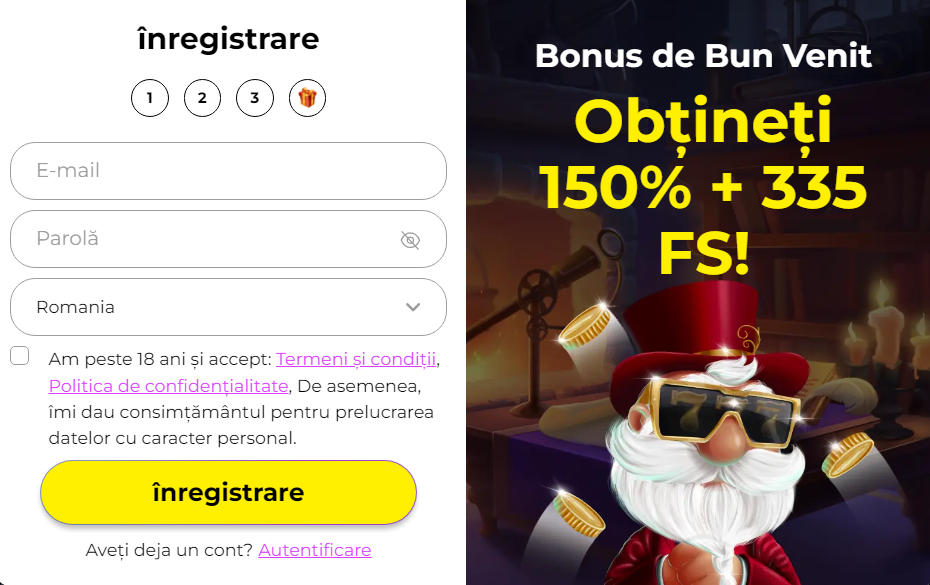930x585 pixels.
Task: Open Politica de confidențialitate link
Action: pos(168,386)
